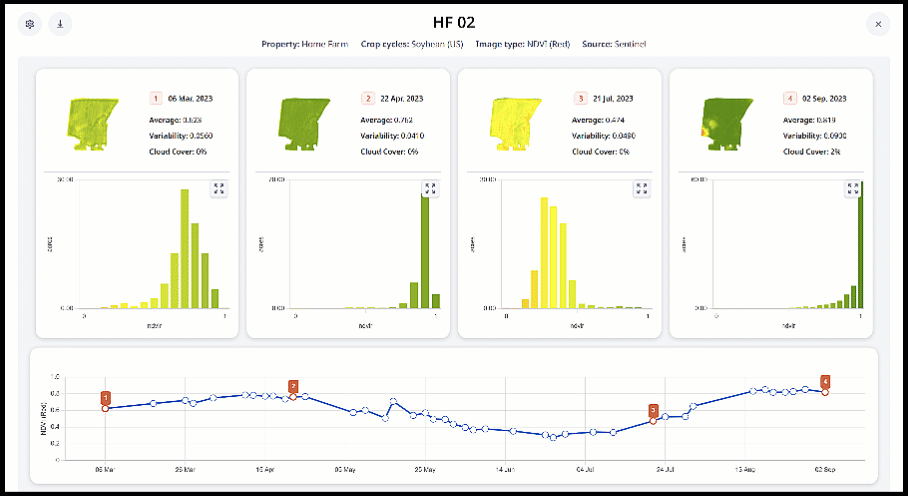
Task: Click the download icon button
Action: (60, 24)
